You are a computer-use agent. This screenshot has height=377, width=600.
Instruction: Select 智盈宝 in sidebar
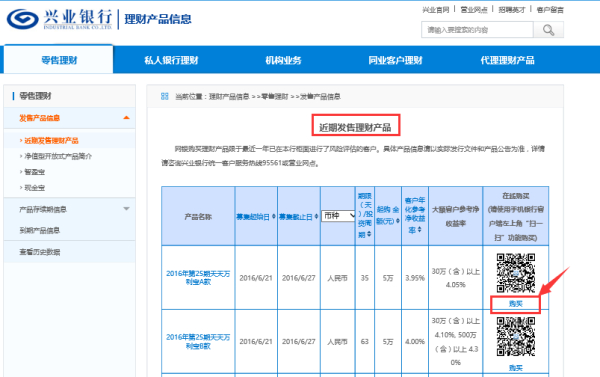(x=34, y=172)
